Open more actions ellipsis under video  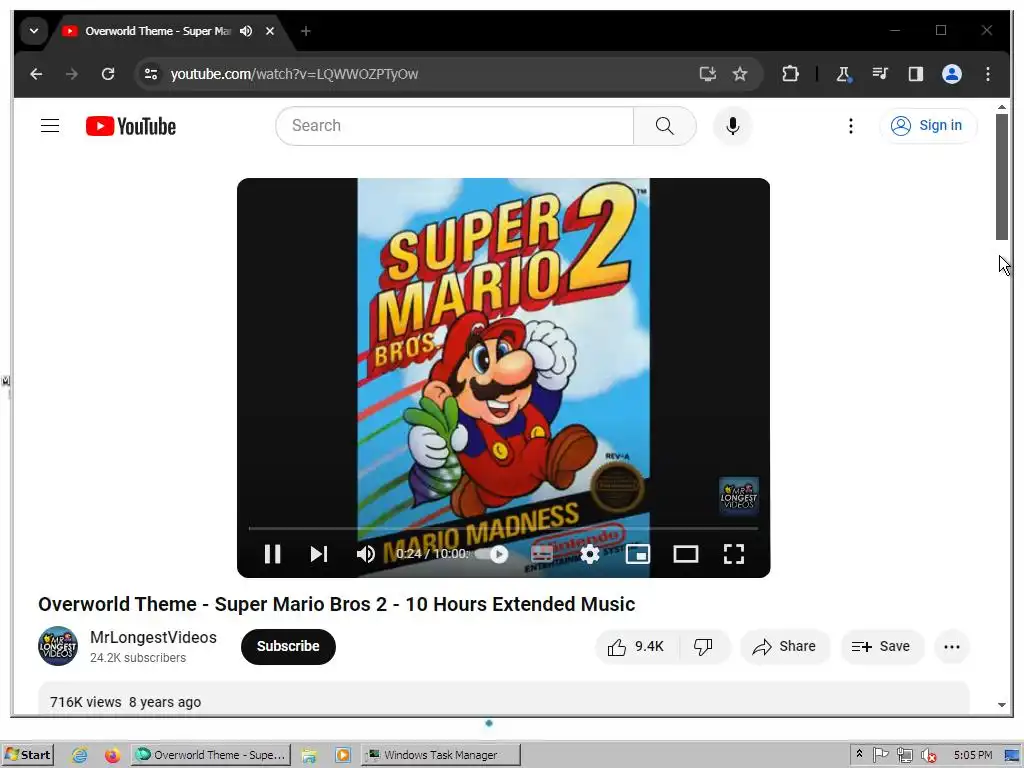[x=952, y=647]
